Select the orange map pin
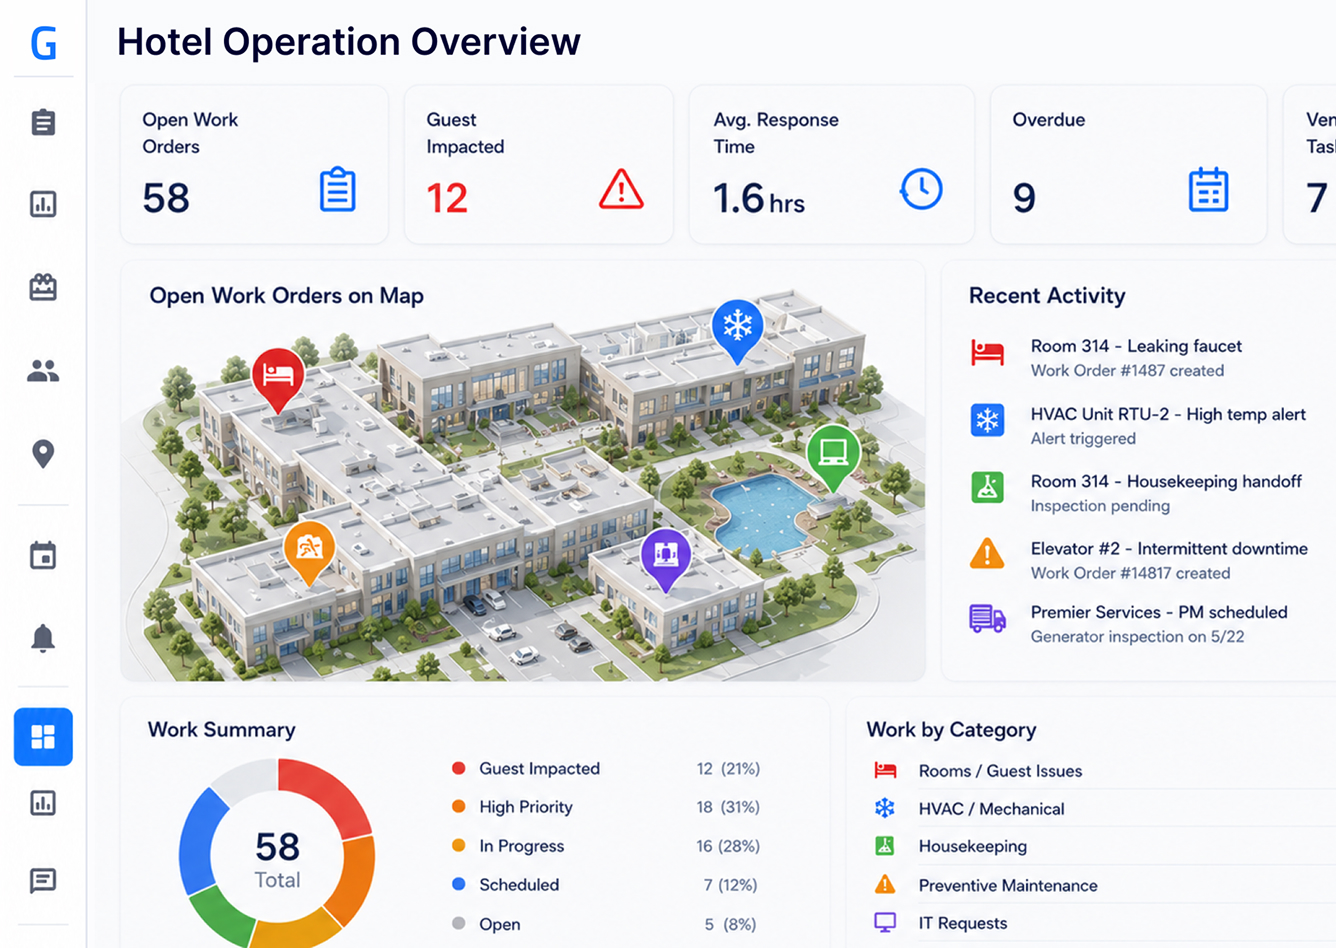 point(309,552)
